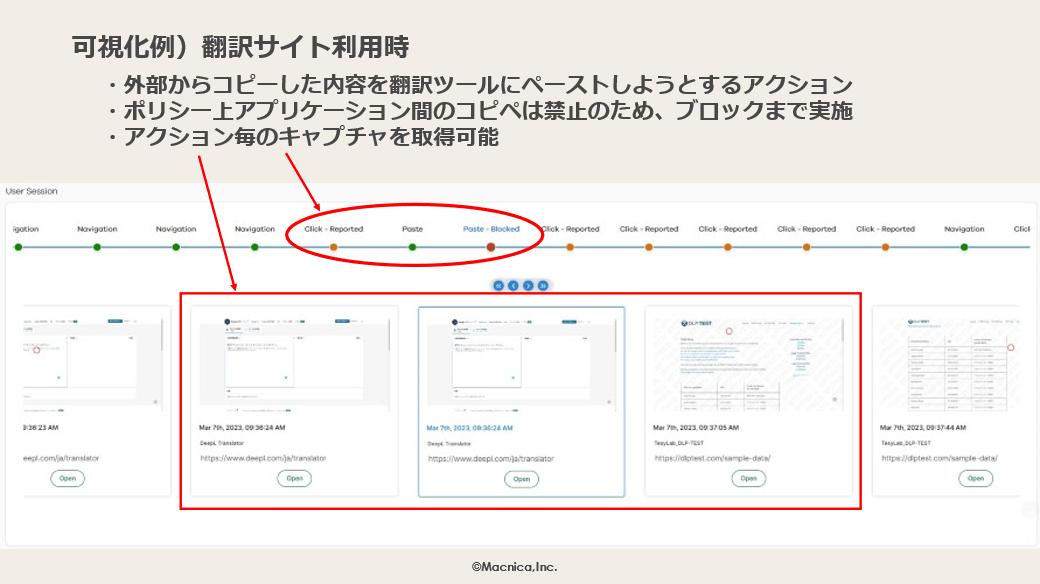Click DLP-TEST thumbnail of 09:37:05 AM card
1040x584 pixels.
pos(749,364)
